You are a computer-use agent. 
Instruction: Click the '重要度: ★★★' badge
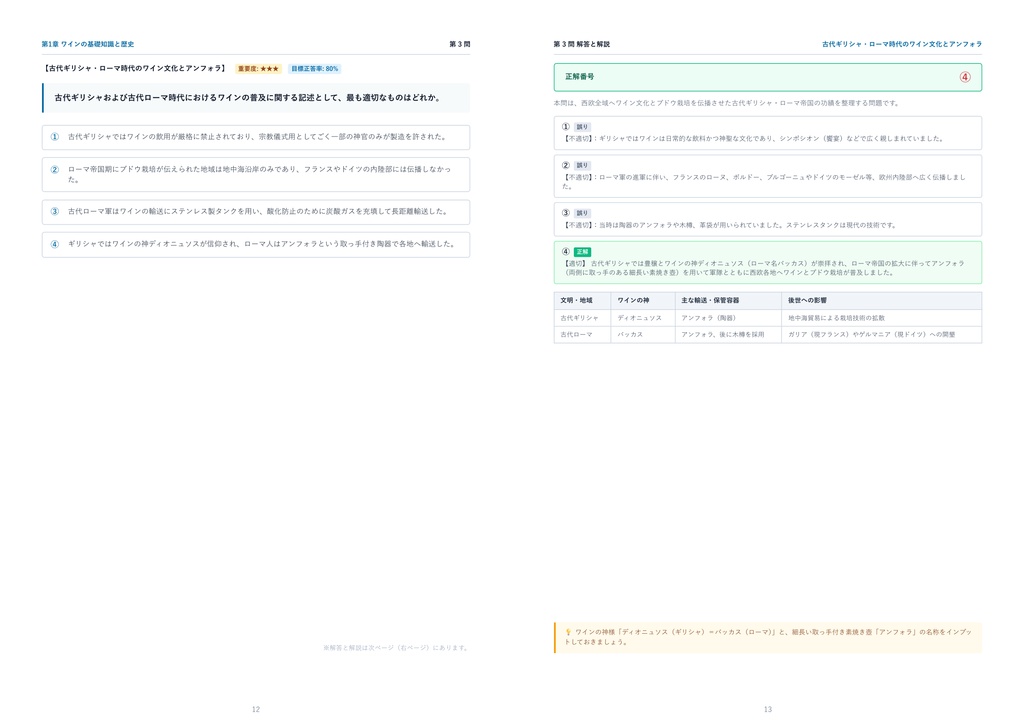click(x=258, y=69)
